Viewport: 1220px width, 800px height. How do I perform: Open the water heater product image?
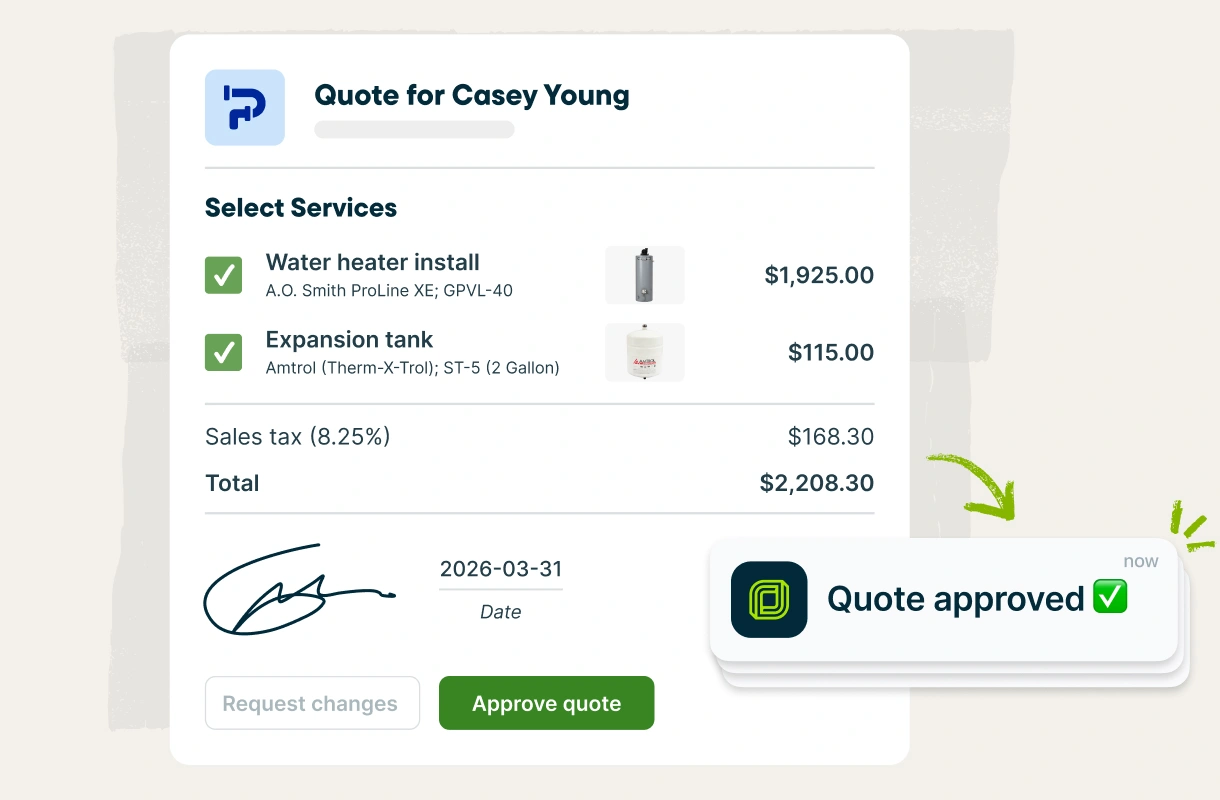644,275
